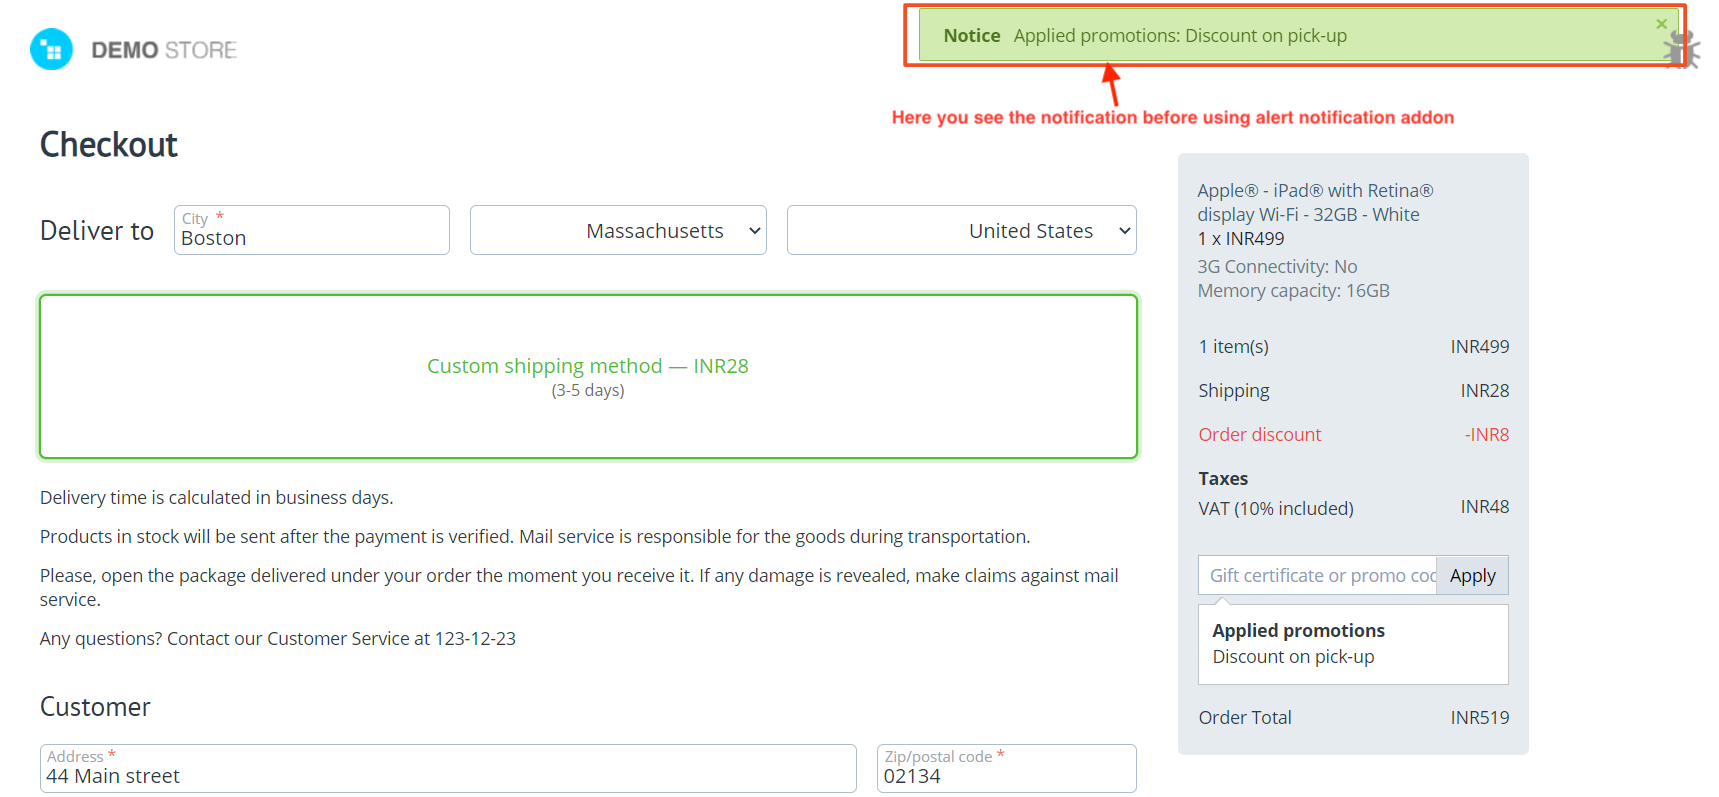1719x797 pixels.
Task: Click the Customer Service phone number line
Action: tap(278, 638)
